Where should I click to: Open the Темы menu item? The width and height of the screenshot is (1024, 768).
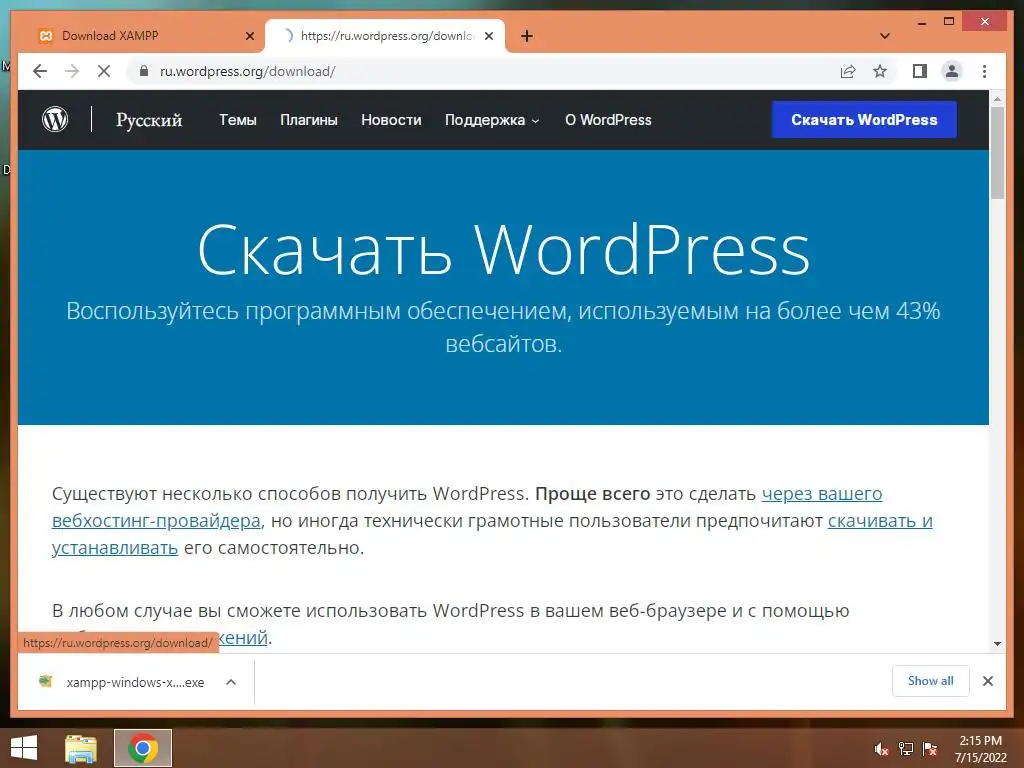click(238, 120)
